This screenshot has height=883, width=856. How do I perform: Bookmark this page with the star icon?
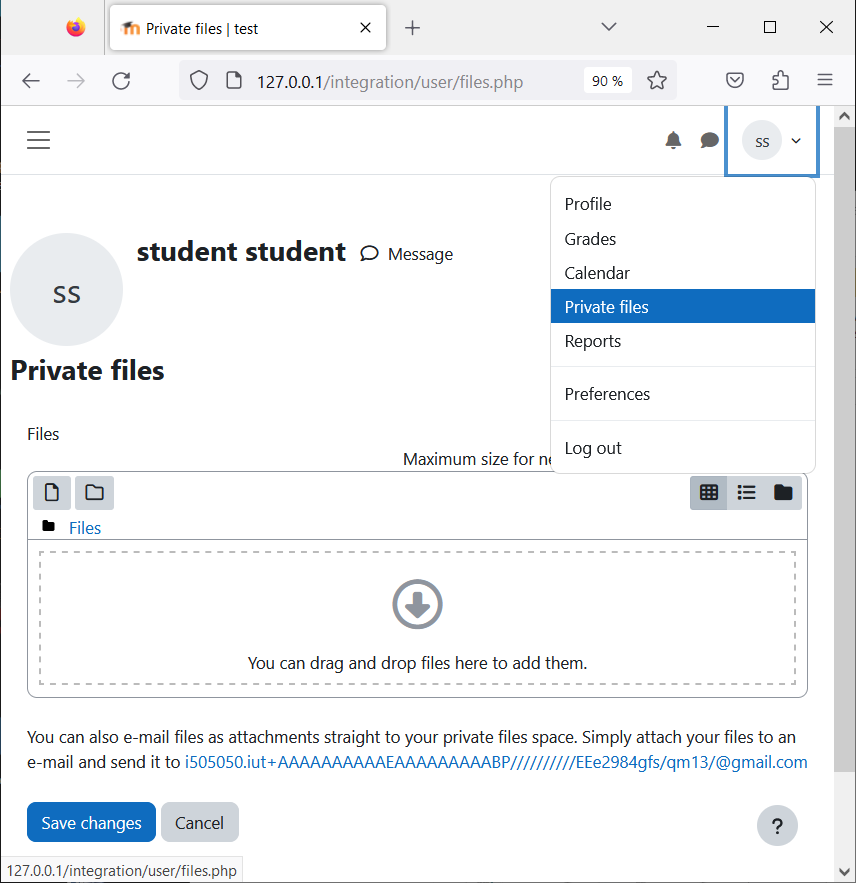point(657,81)
